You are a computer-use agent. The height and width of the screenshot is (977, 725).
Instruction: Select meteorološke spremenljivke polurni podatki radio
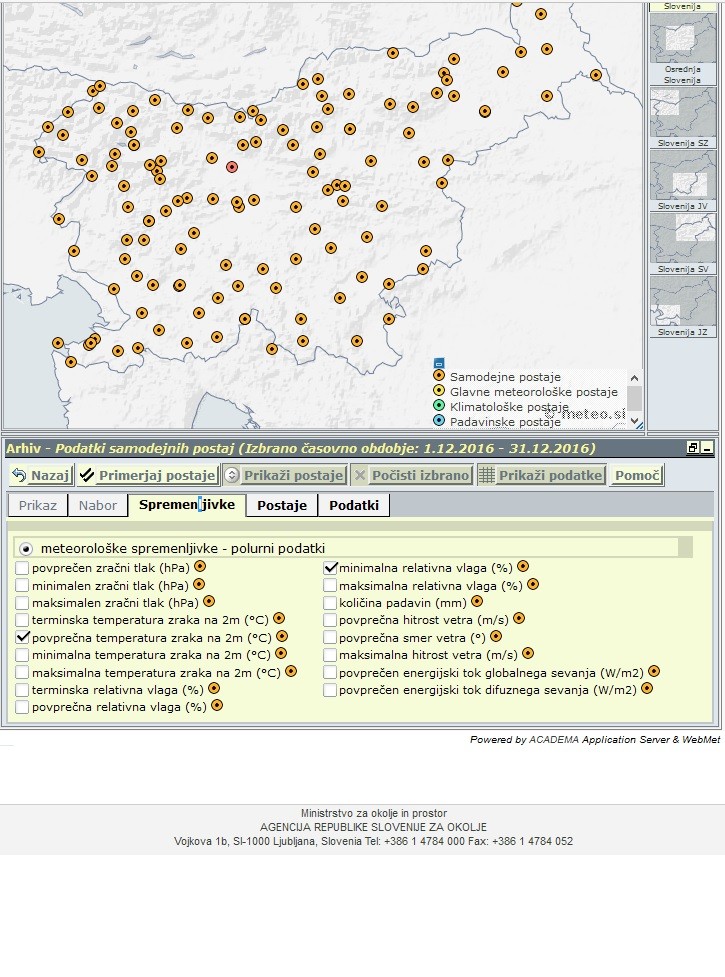(x=26, y=548)
